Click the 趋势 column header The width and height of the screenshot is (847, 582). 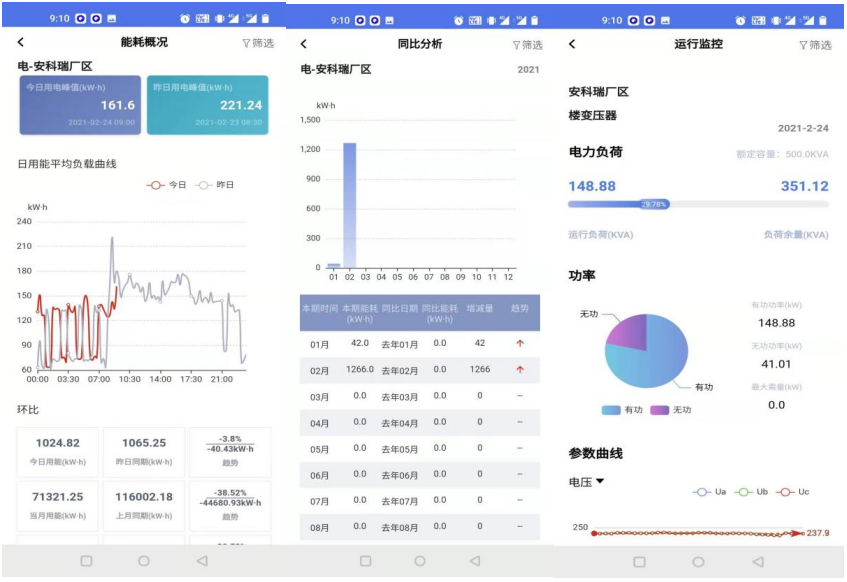(520, 309)
